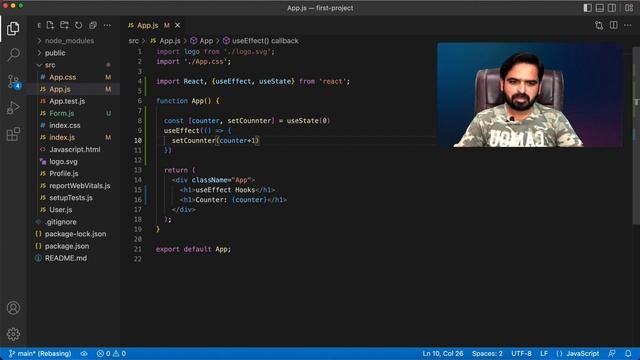
Task: Split the editor to the right
Action: click(613, 25)
